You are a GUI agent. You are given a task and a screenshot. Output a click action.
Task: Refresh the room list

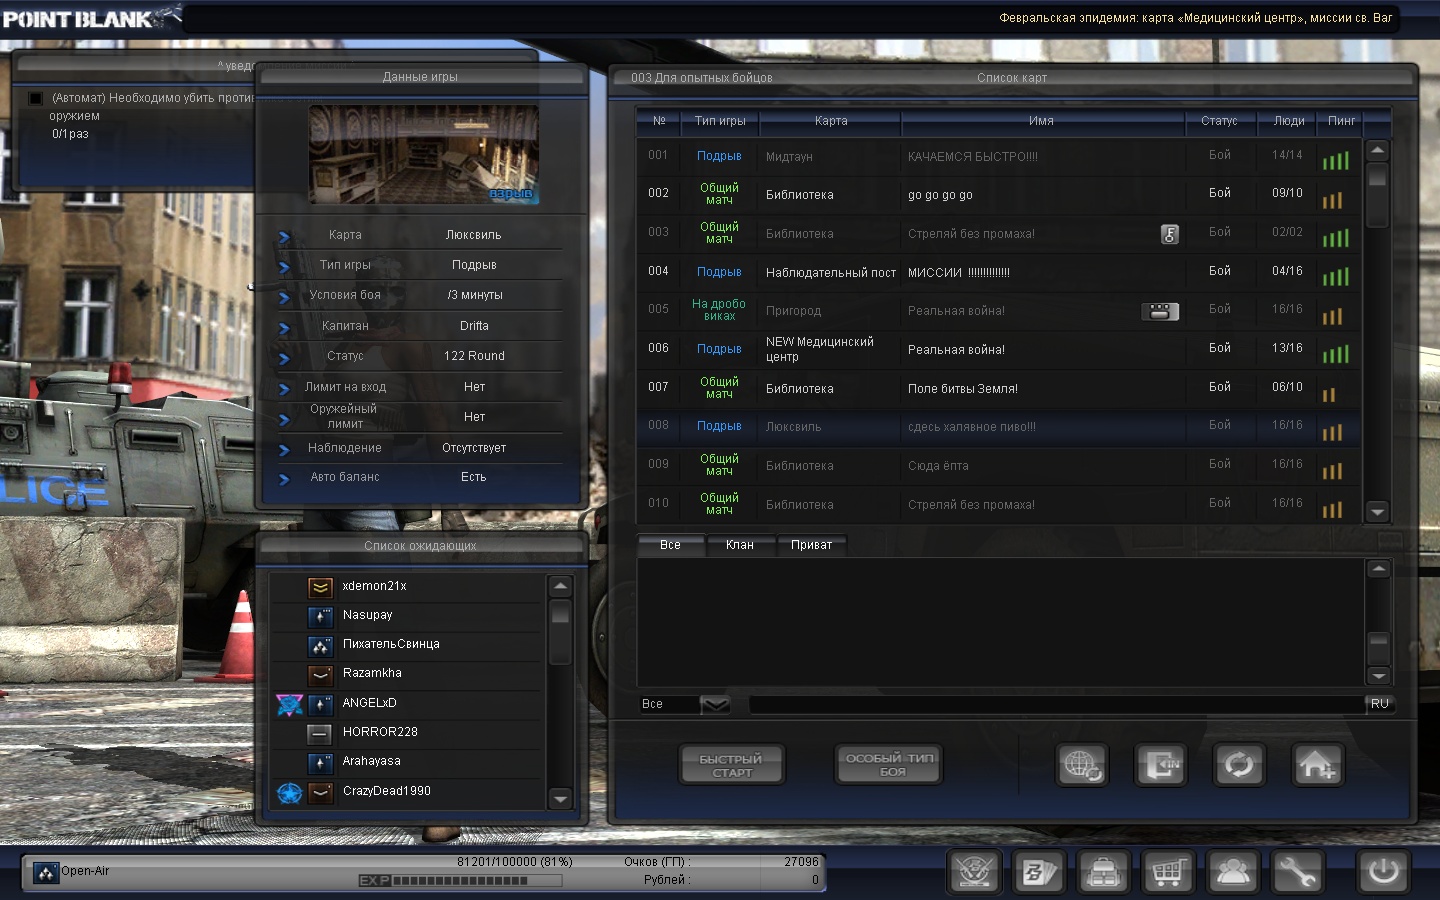pyautogui.click(x=1239, y=765)
